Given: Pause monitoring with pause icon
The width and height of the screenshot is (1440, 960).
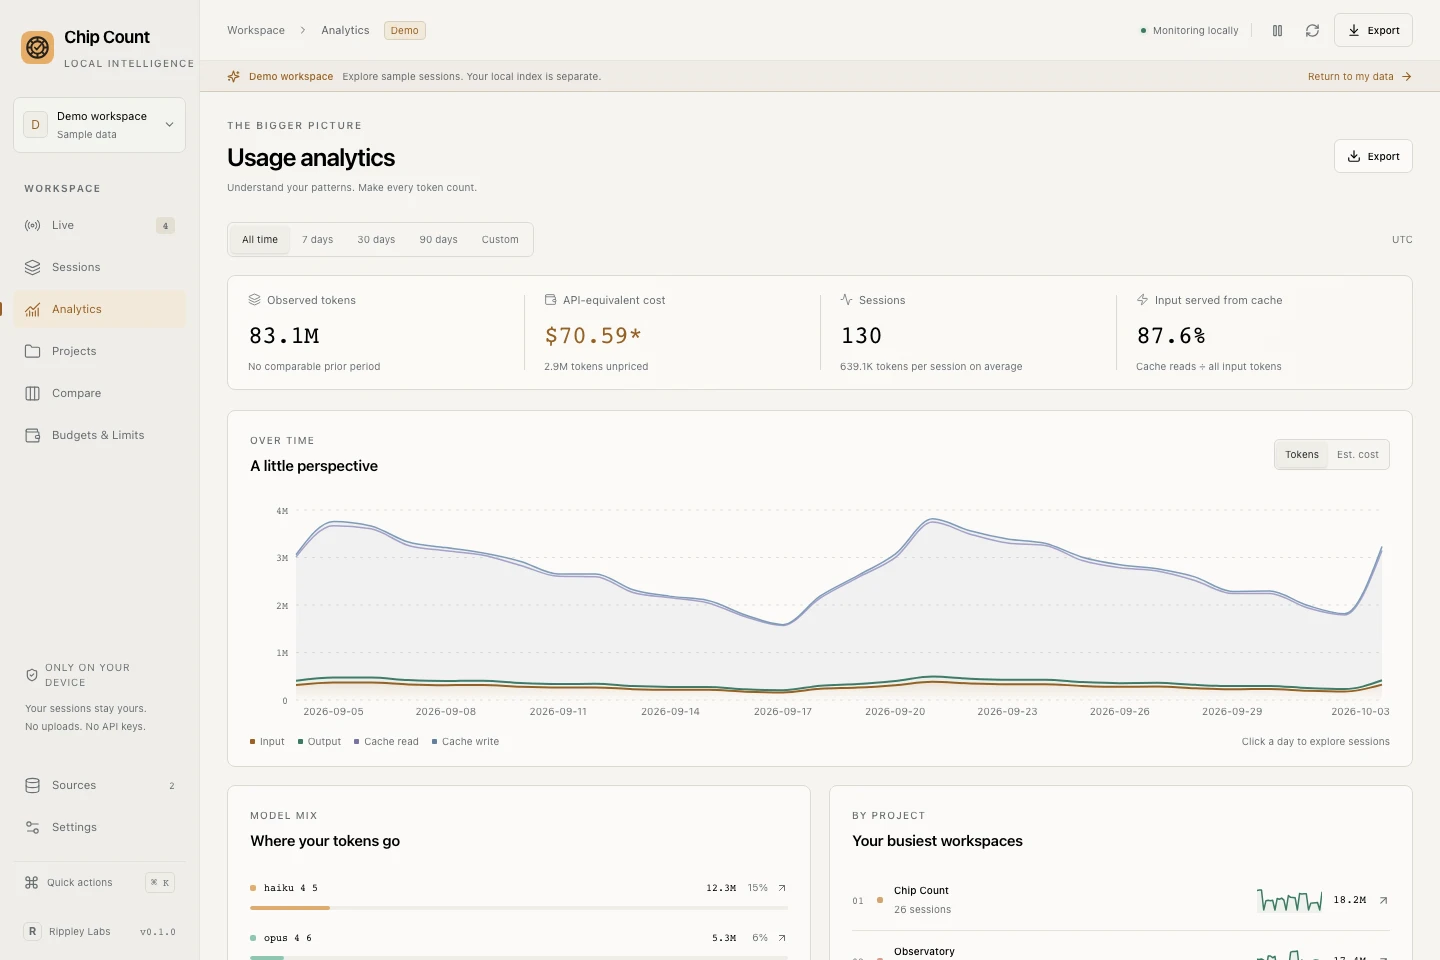Looking at the screenshot, I should tap(1277, 31).
